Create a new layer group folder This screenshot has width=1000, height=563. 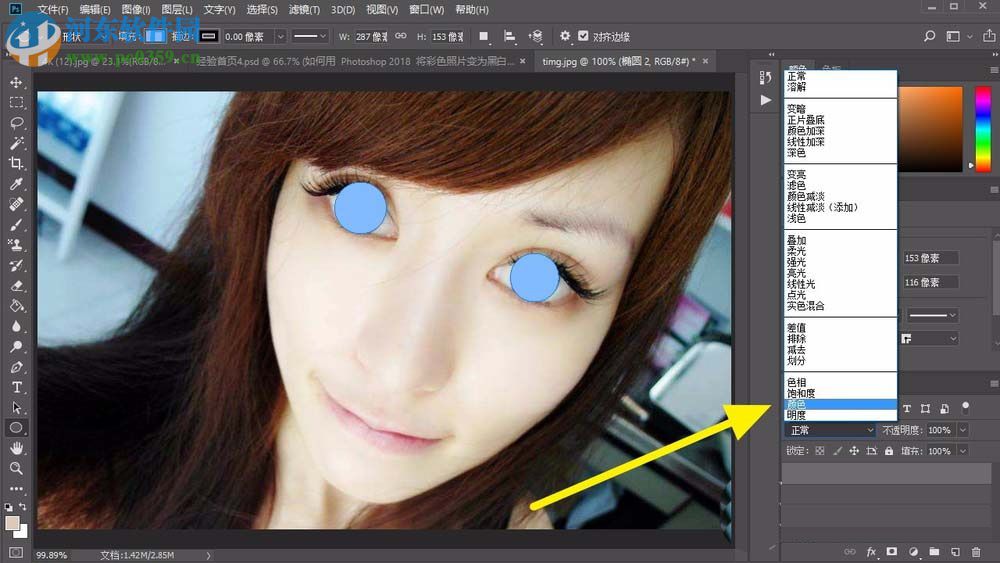coord(934,552)
